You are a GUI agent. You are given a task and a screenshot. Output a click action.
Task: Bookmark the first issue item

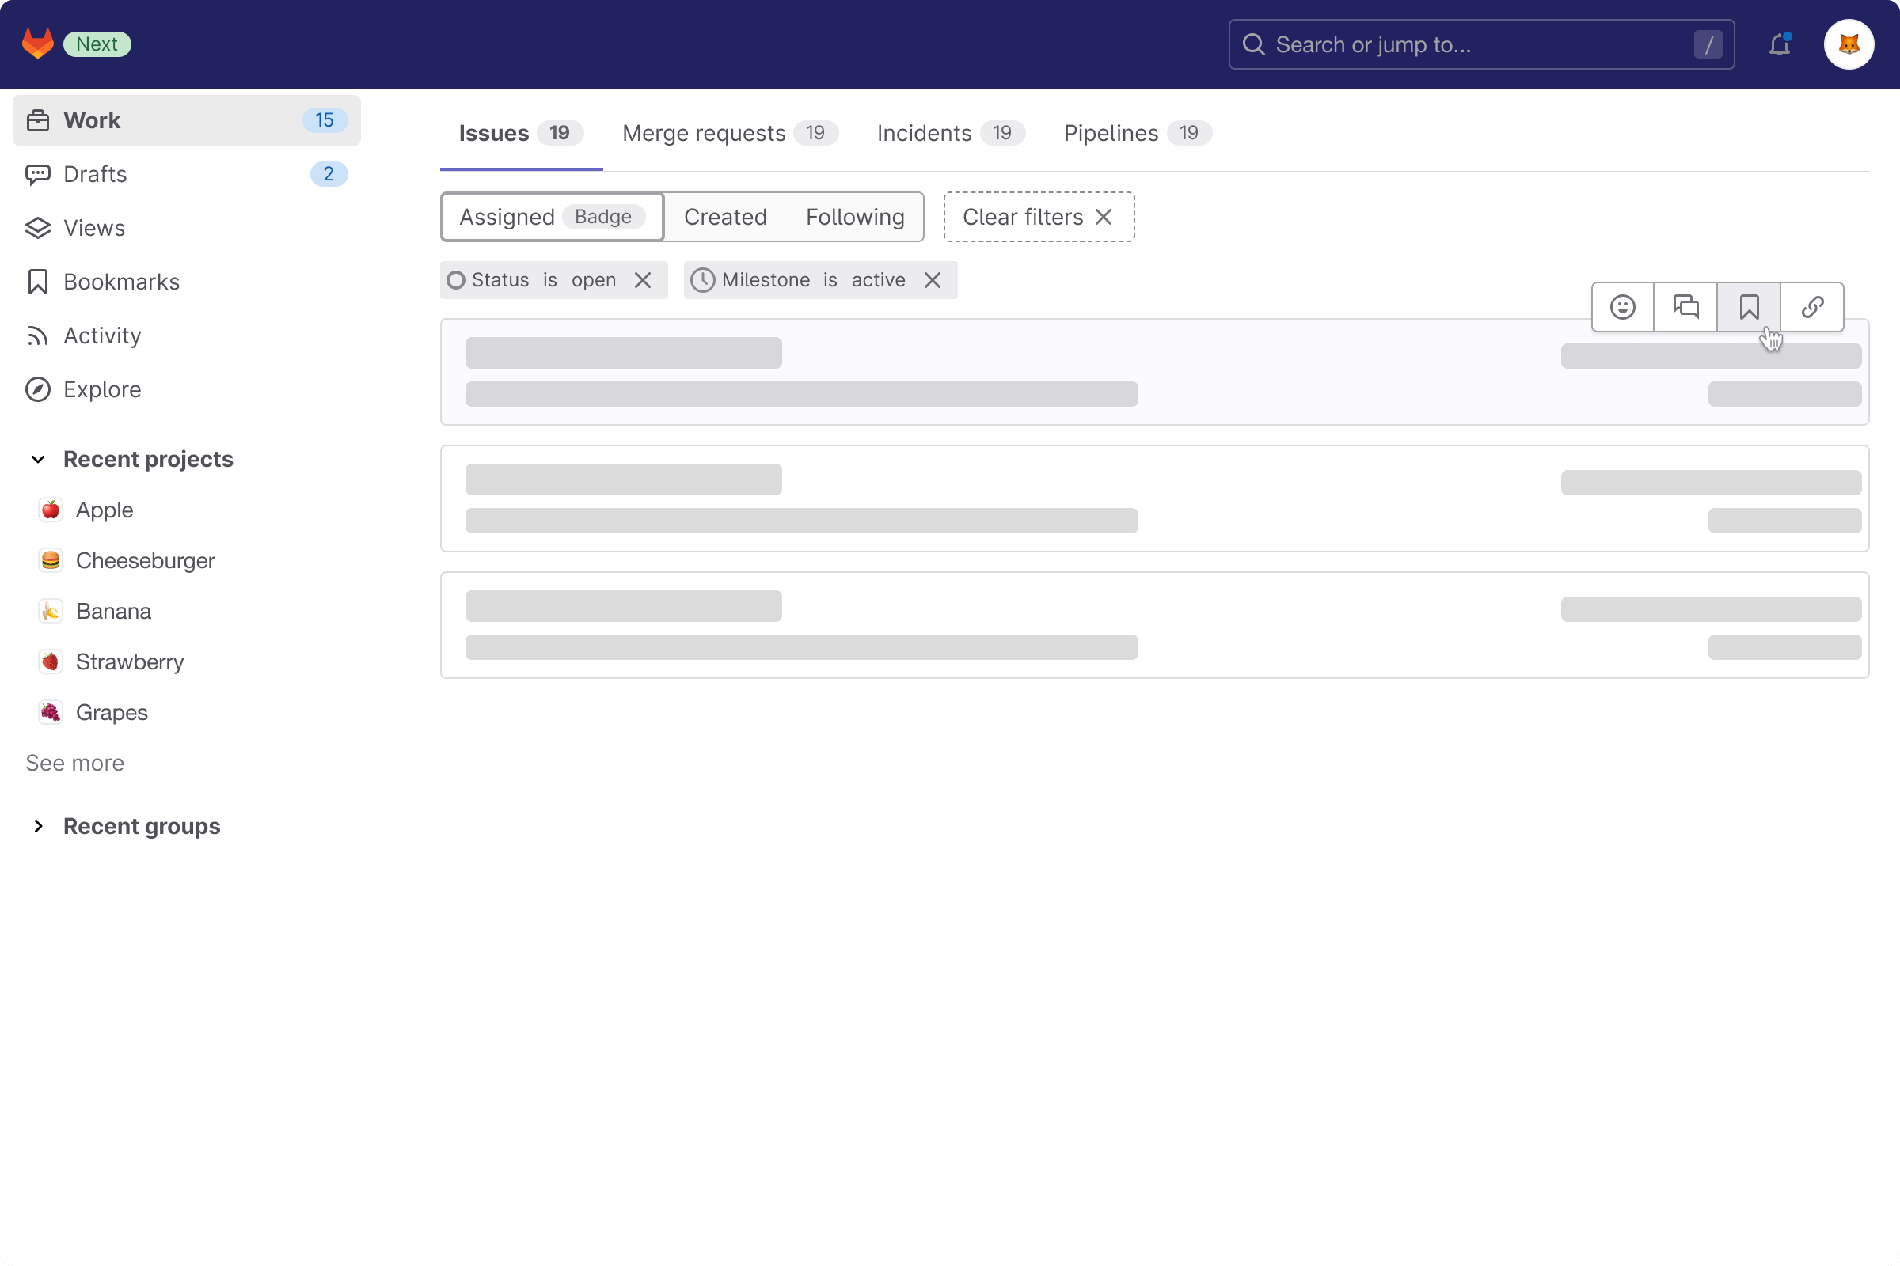(1748, 307)
